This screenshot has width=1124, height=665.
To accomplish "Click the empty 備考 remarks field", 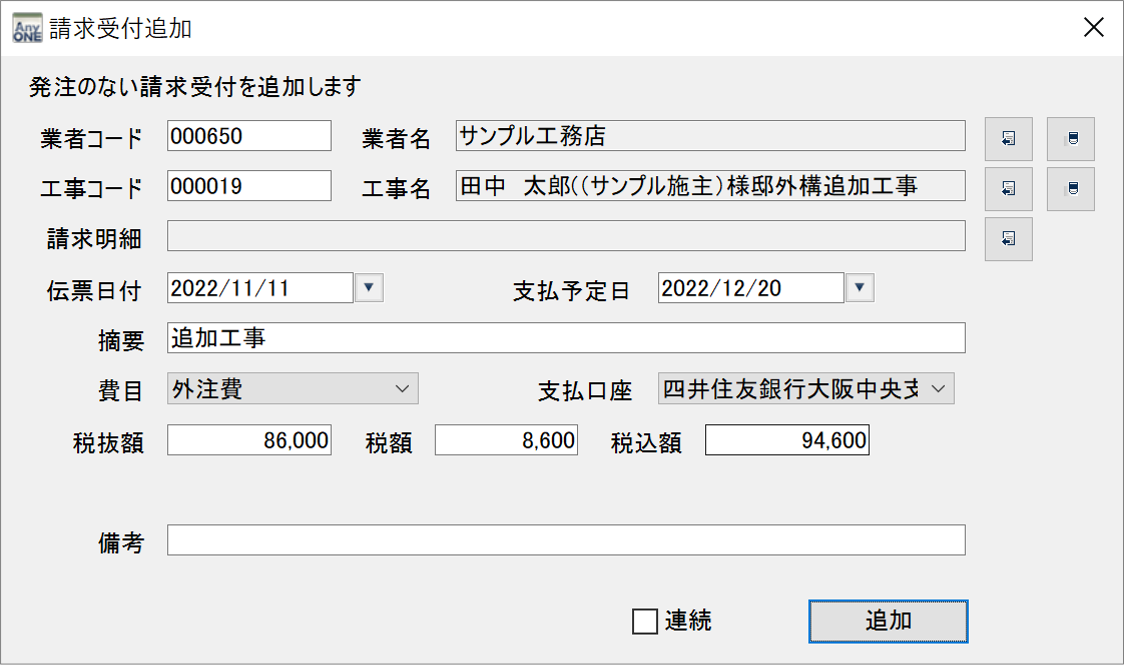I will pos(565,541).
